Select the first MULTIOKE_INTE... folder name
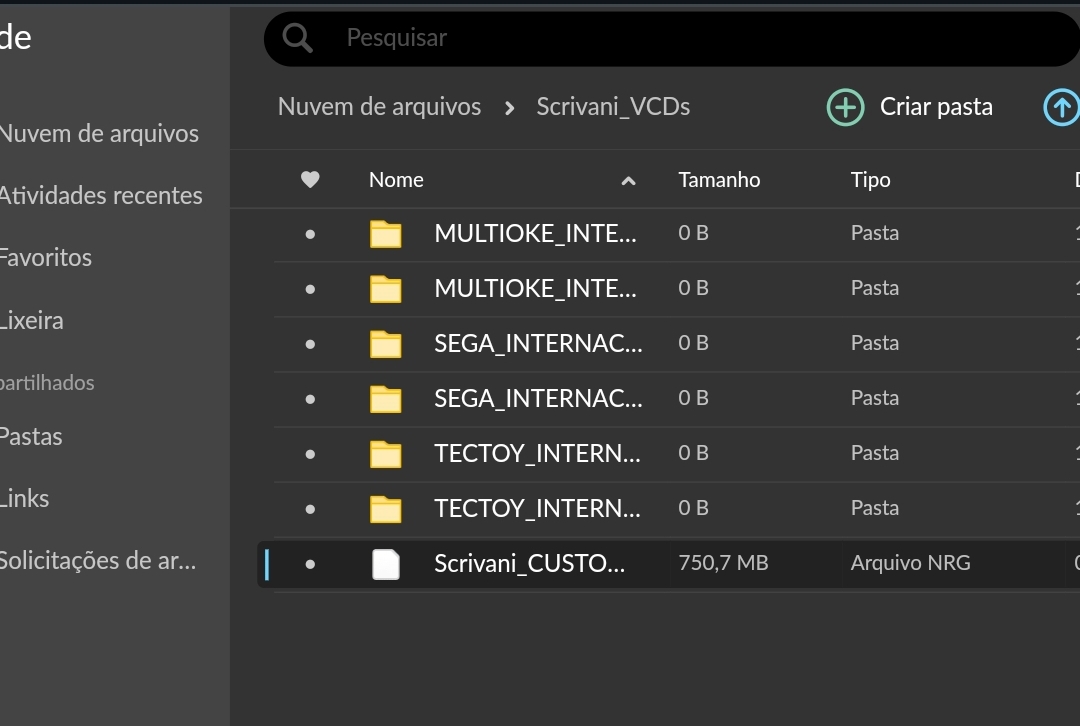1080x726 pixels. click(x=535, y=234)
